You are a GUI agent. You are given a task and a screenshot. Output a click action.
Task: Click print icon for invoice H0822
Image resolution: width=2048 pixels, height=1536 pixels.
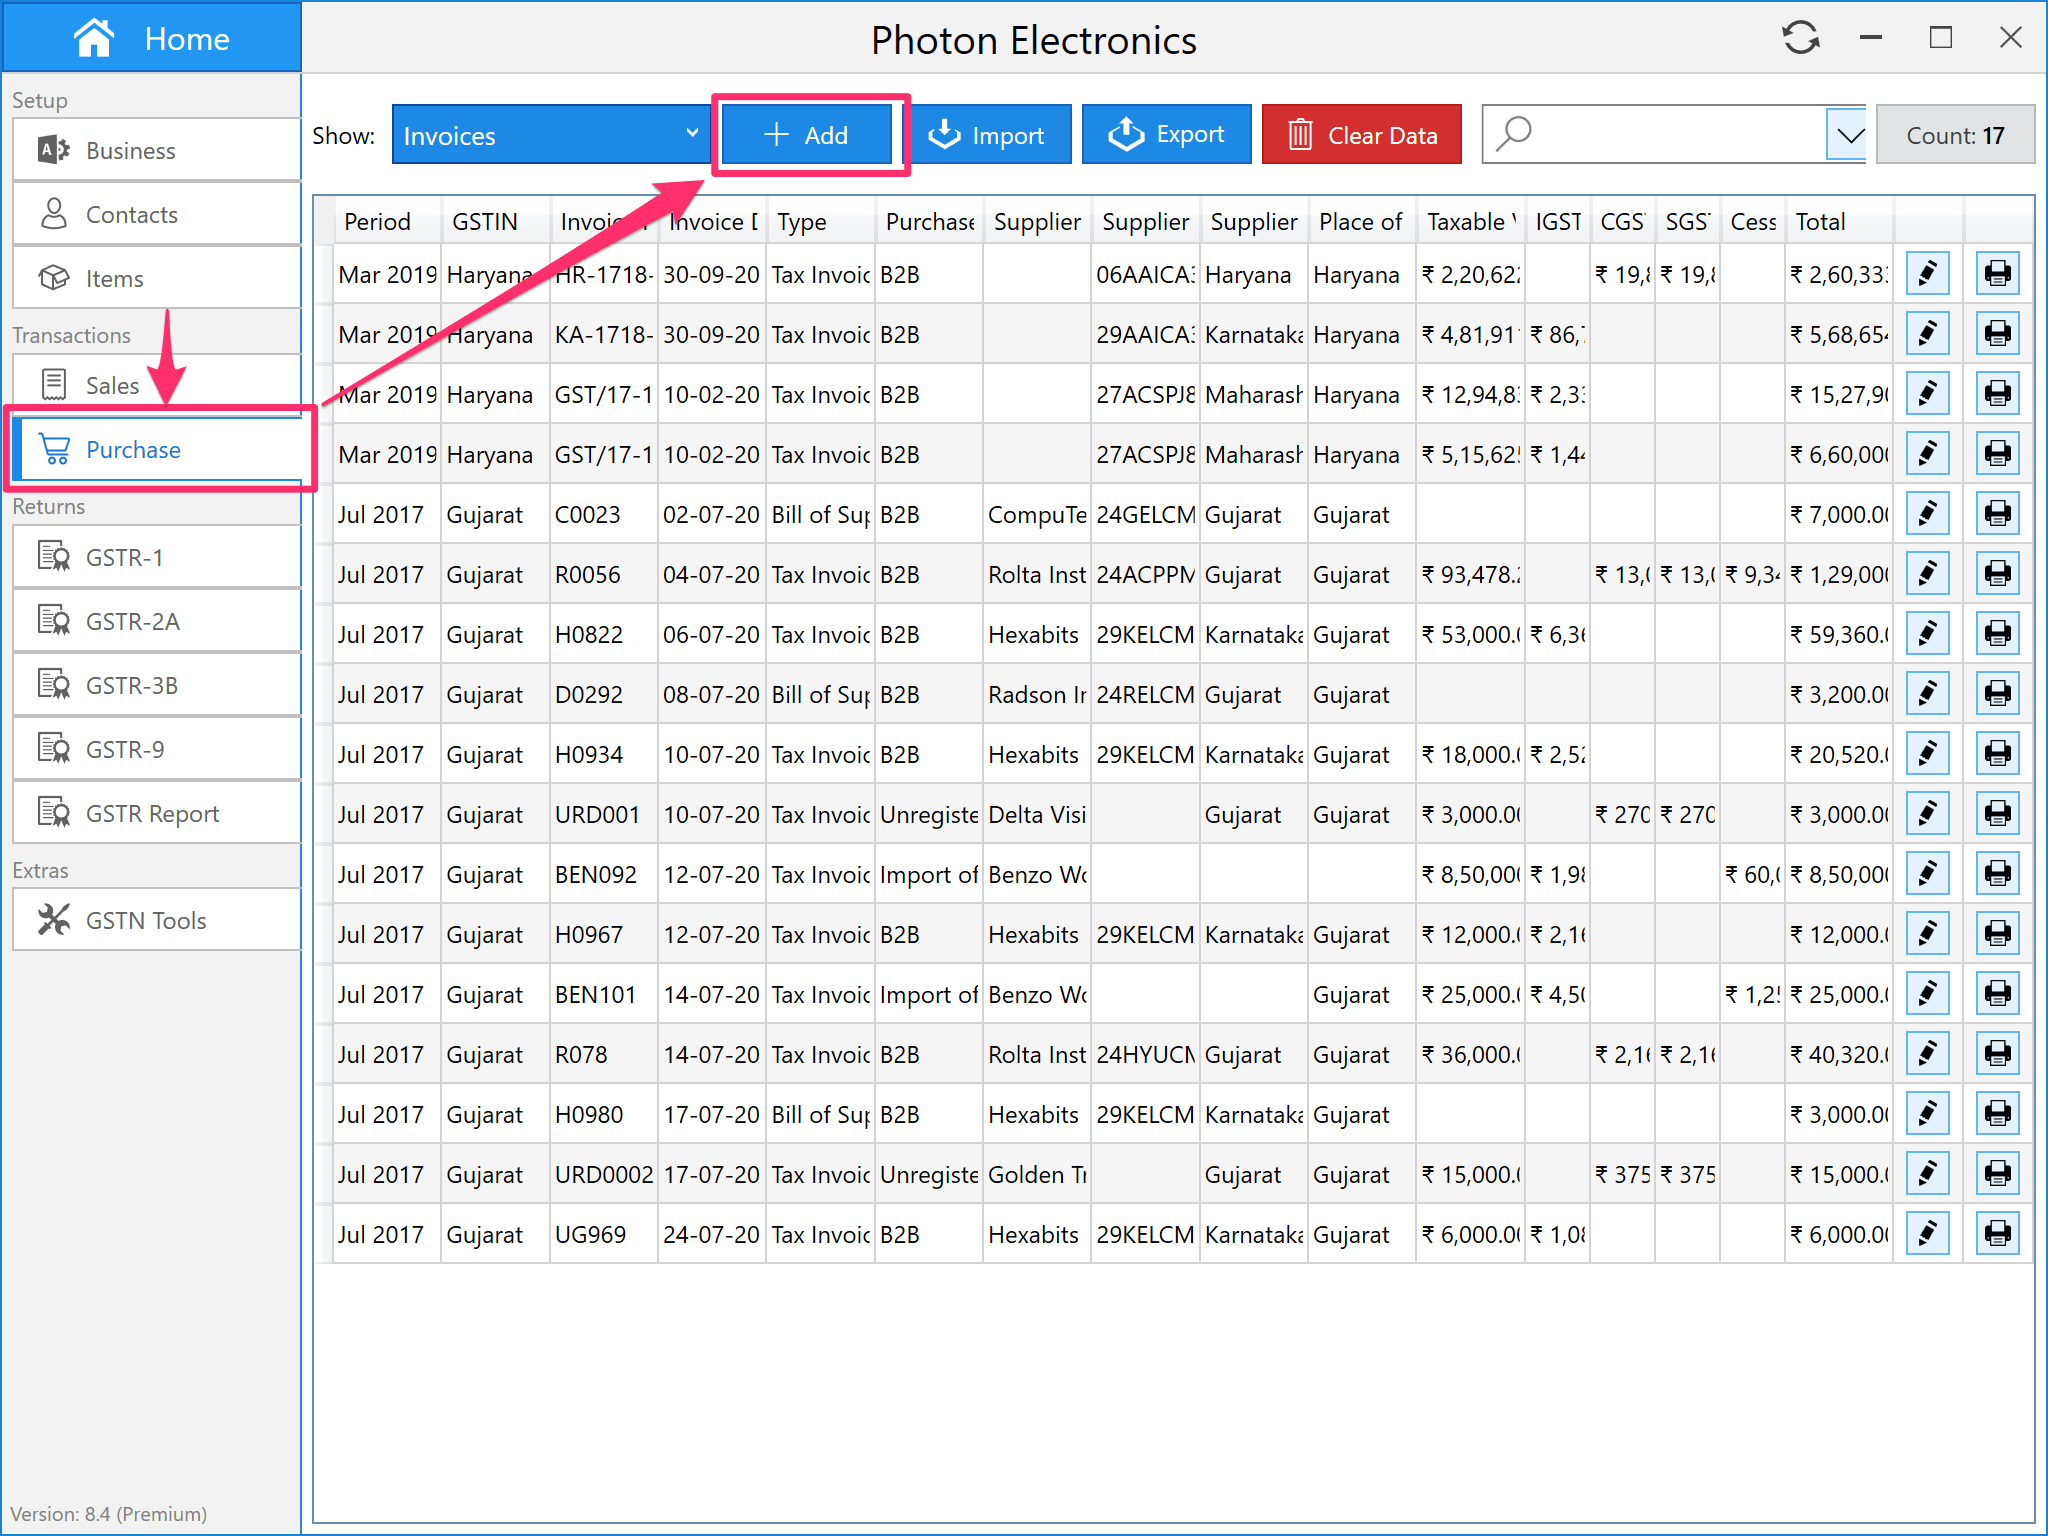coord(1997,634)
